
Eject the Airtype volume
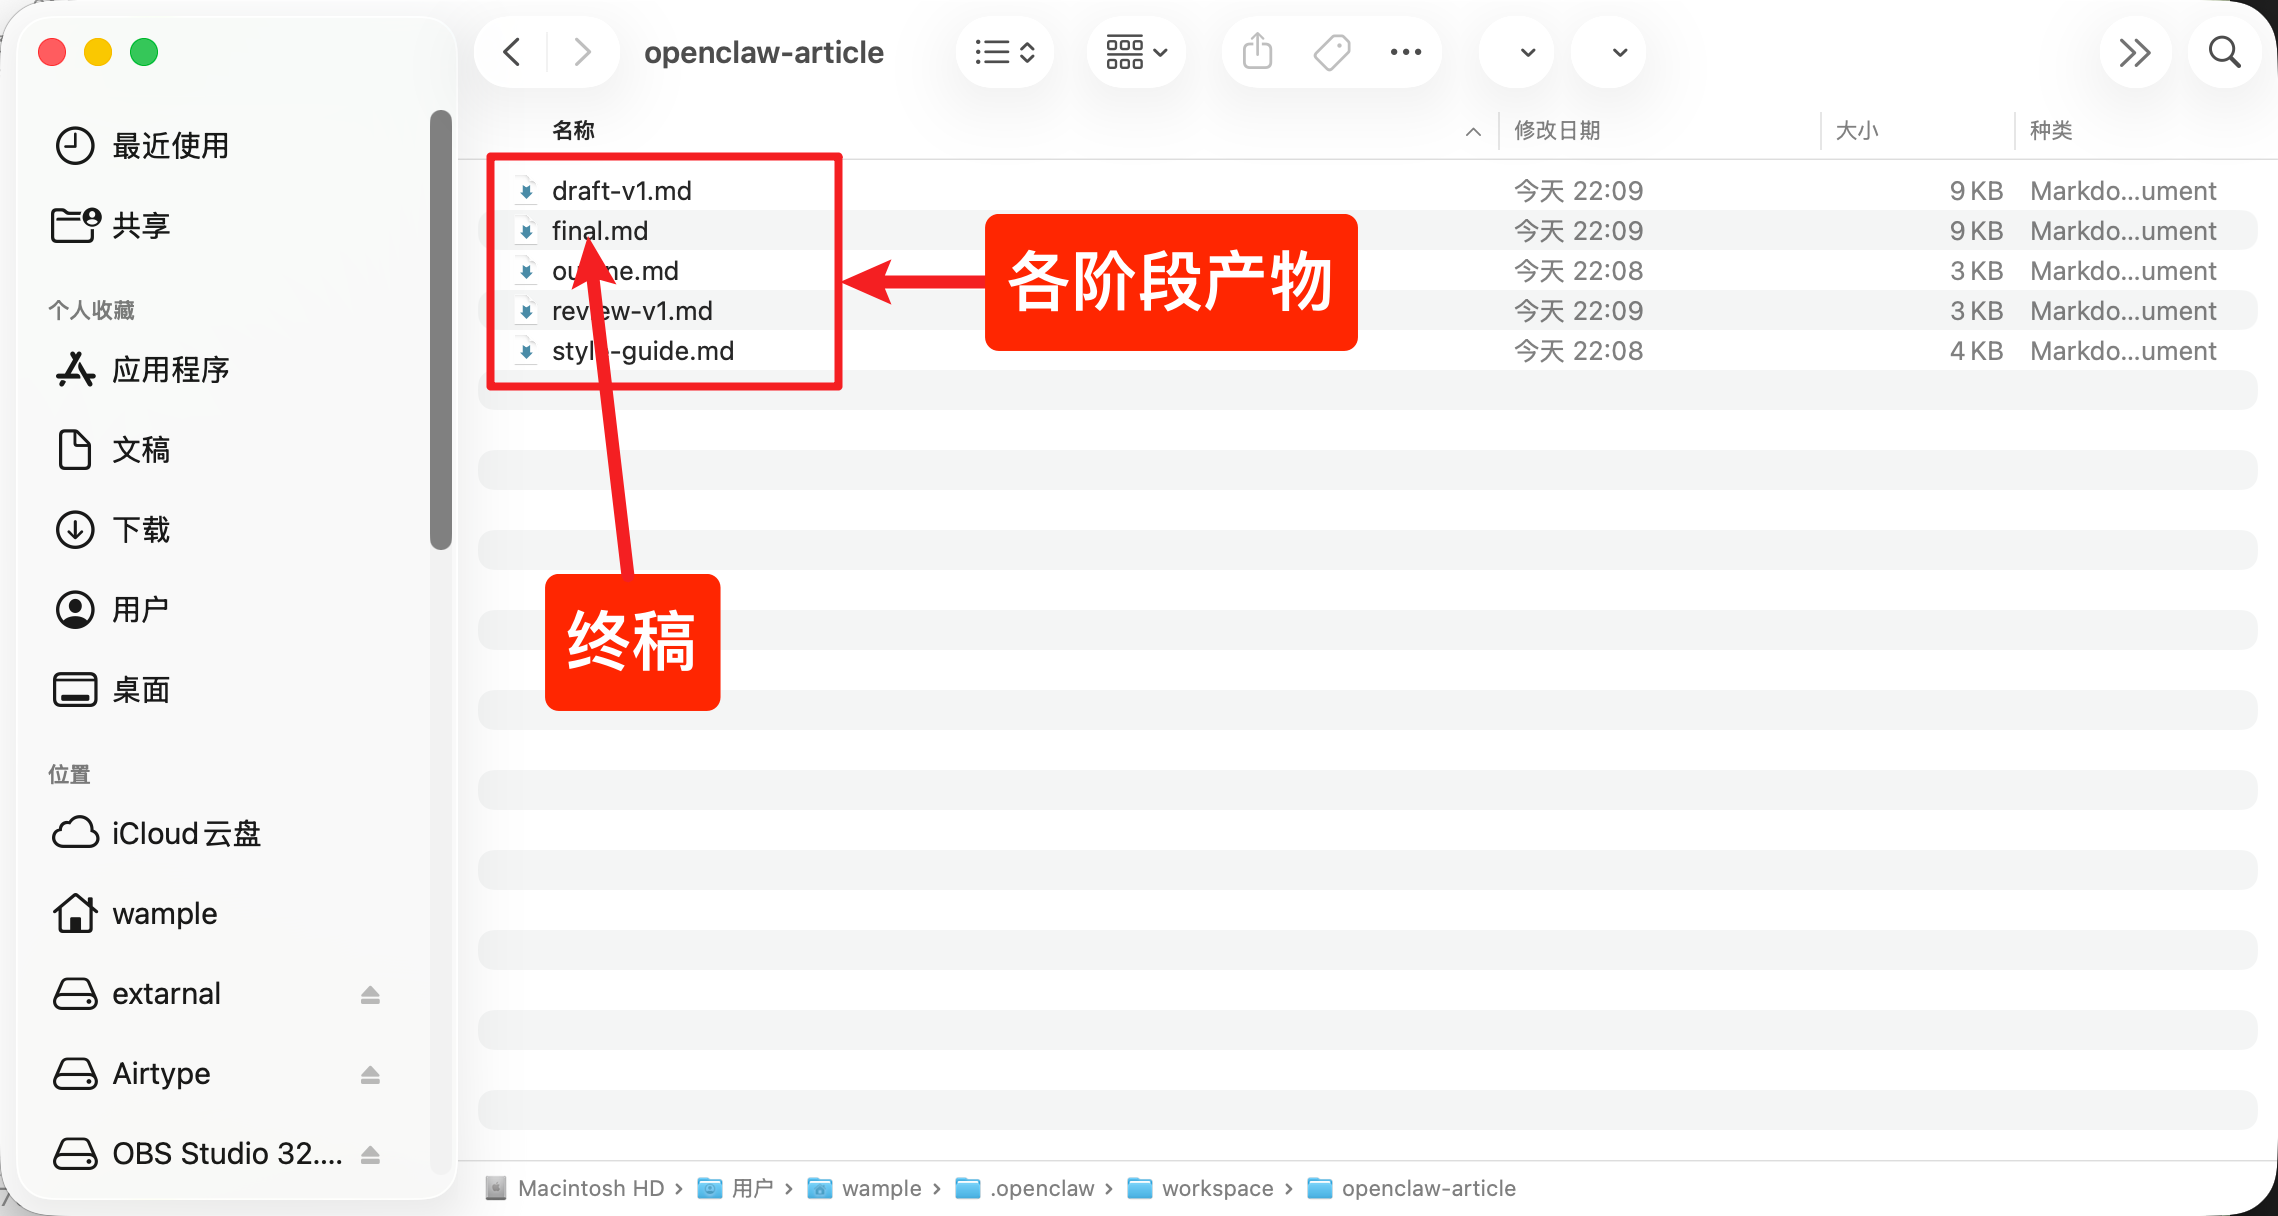coord(370,1074)
